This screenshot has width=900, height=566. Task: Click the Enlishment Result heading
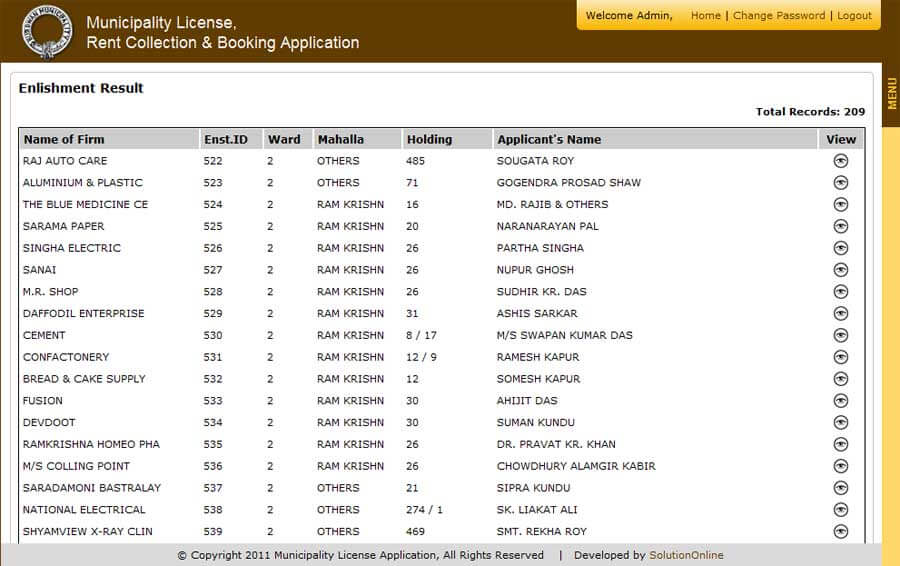(x=81, y=88)
